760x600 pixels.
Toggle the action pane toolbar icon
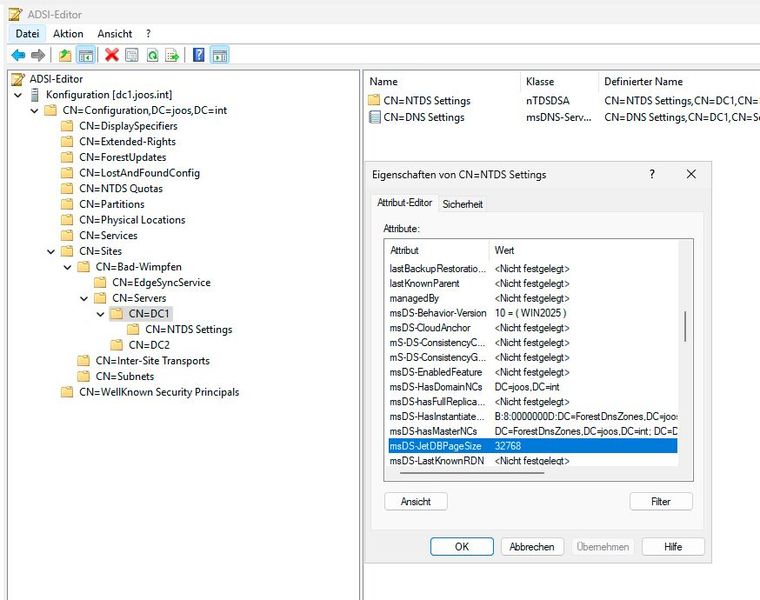(220, 55)
